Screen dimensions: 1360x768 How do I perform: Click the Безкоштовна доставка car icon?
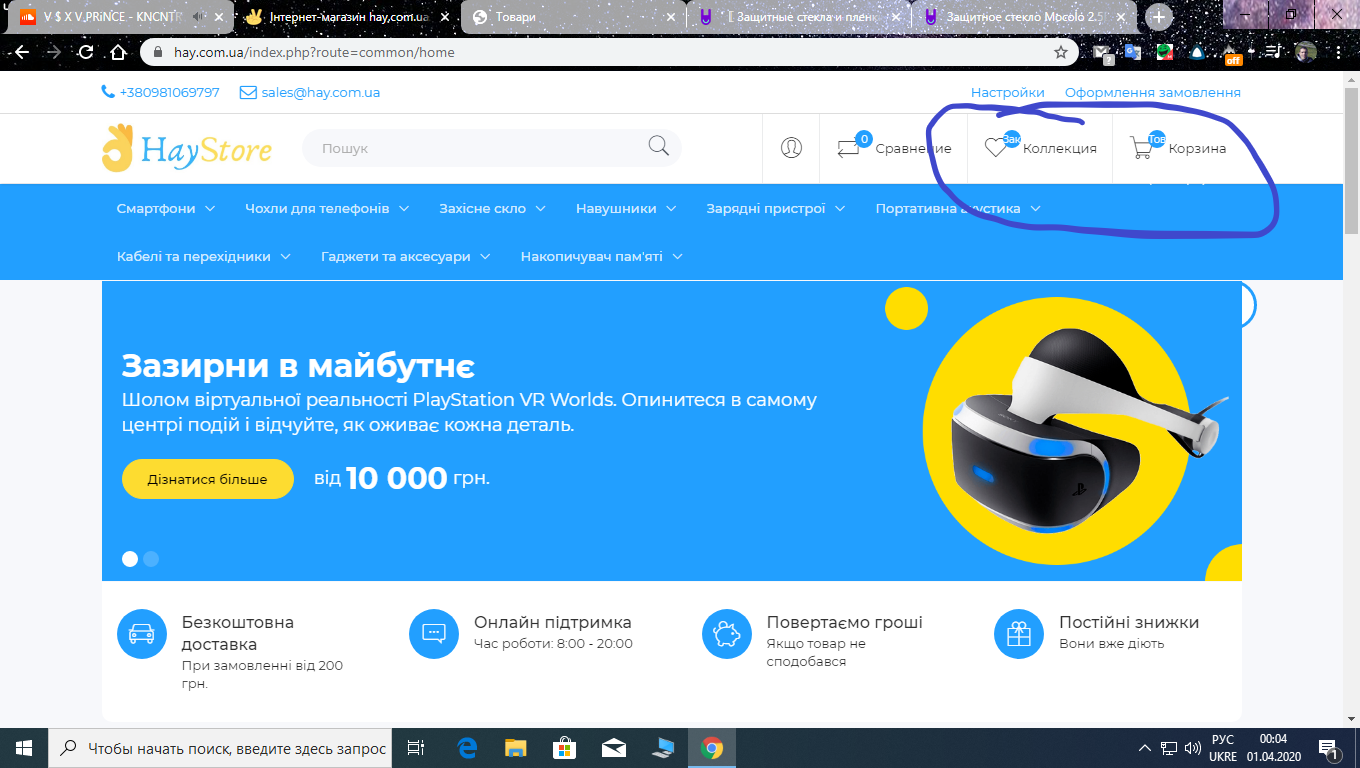142,633
